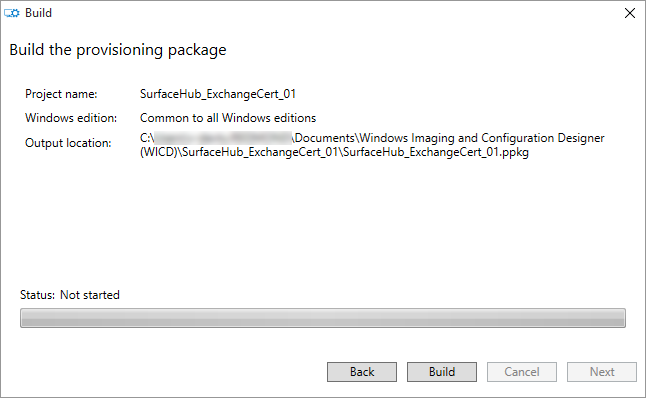Select the project name SurfaceHub_ExchangeCert_01
Screen dimensions: 646x398
click(218, 94)
